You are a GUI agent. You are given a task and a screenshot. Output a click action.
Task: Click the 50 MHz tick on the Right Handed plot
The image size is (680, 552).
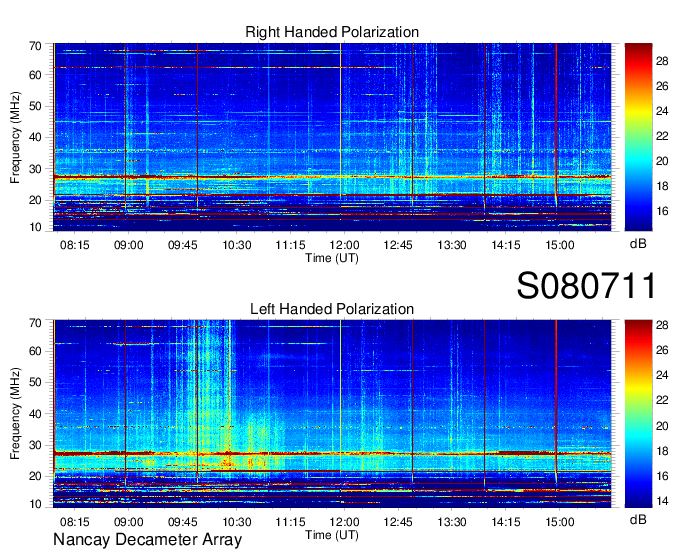coord(35,106)
